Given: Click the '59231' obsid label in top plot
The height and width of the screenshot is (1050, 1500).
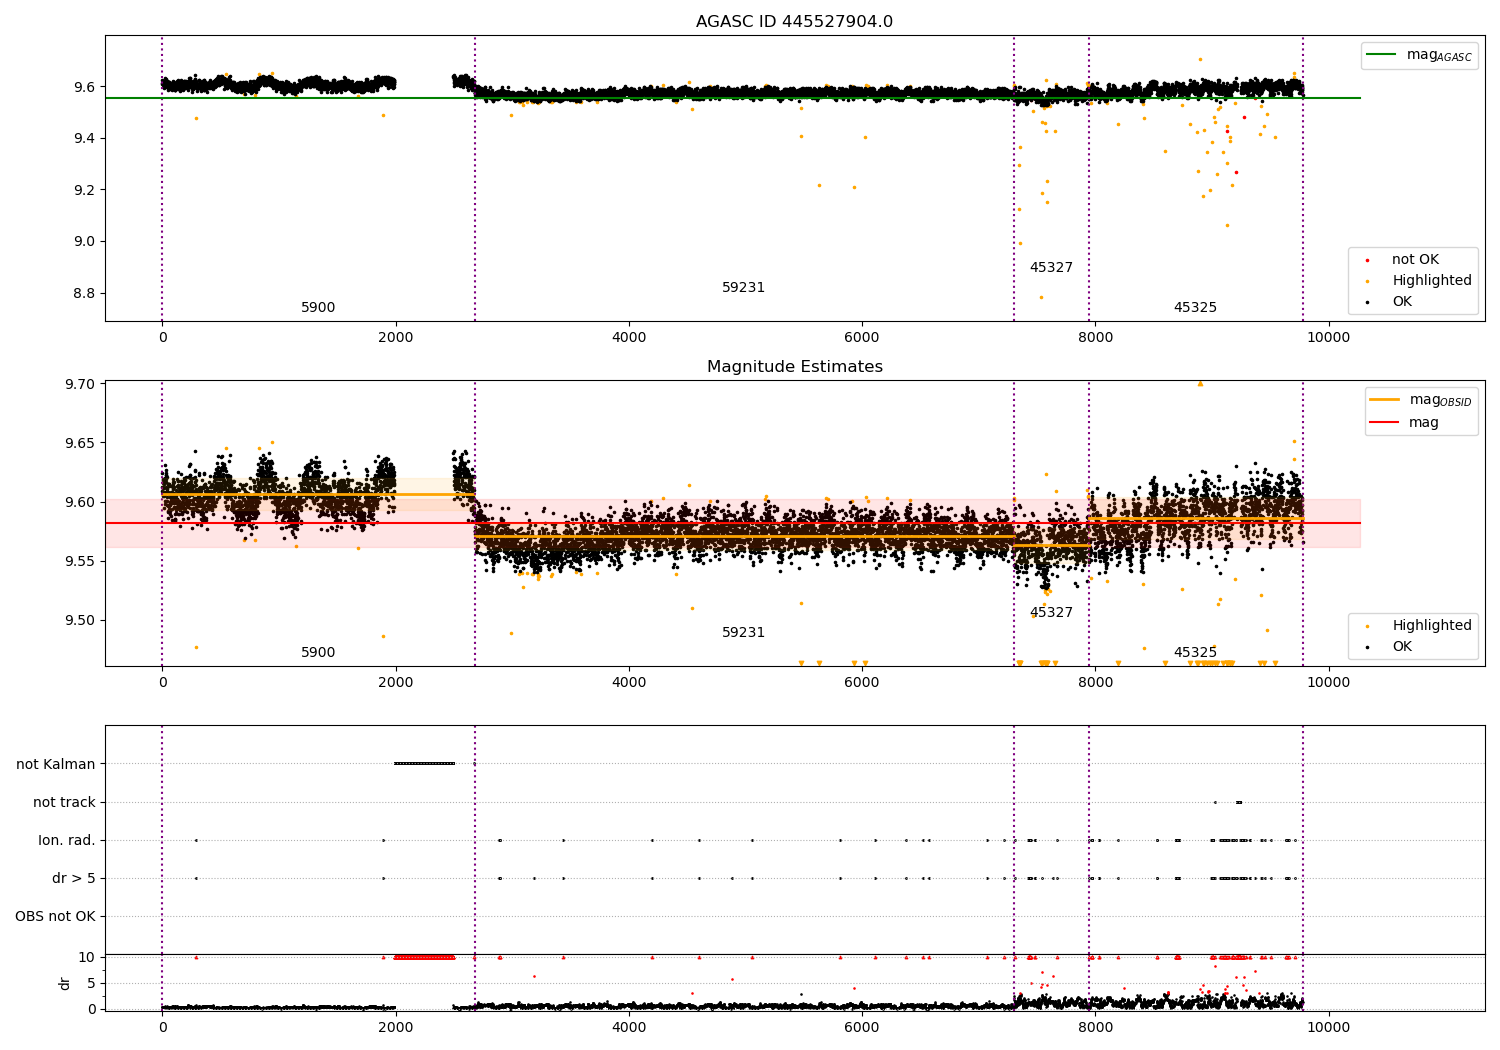Looking at the screenshot, I should 743,287.
